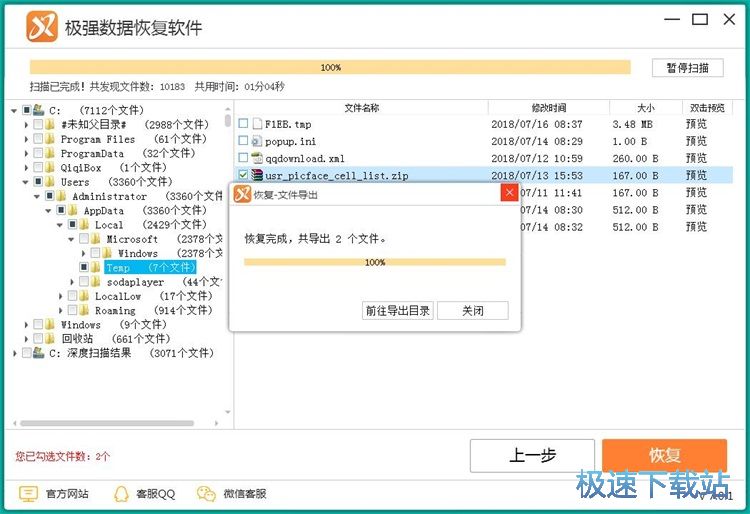Click the 上一步 button
Viewport: 750px width, 514px height.
coord(532,455)
